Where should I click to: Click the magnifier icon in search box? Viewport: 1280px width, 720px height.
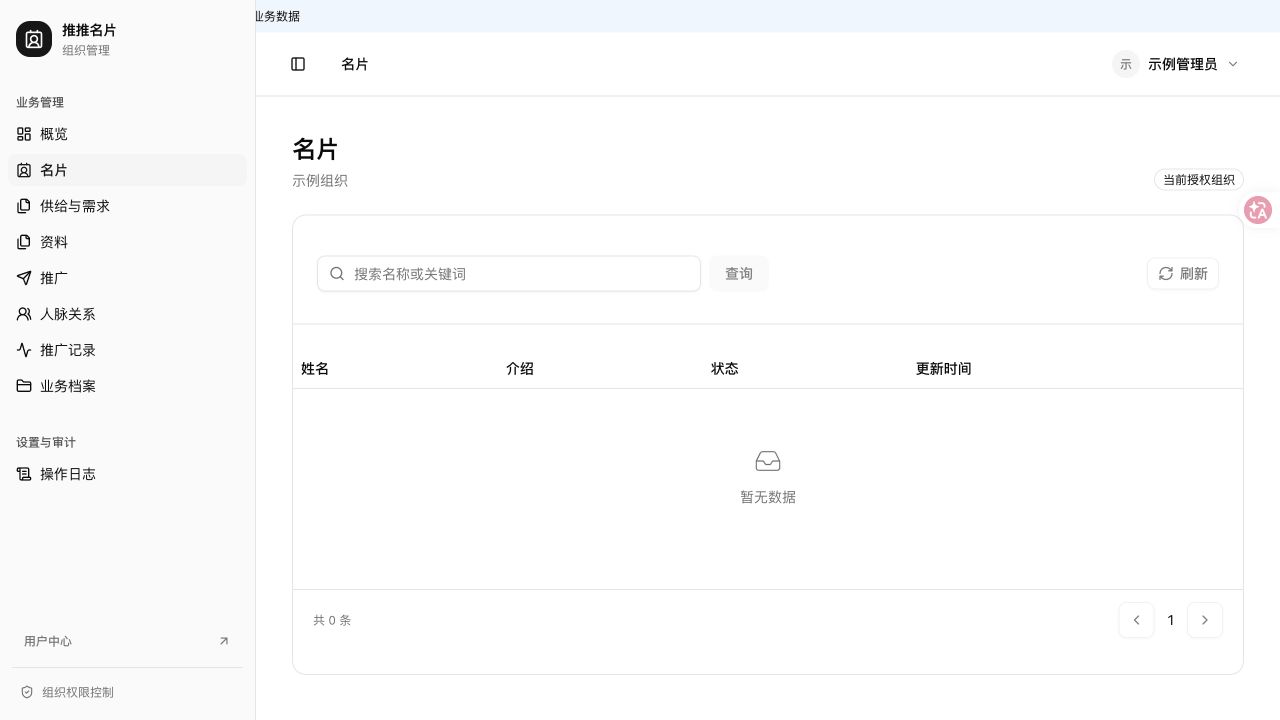pos(337,274)
